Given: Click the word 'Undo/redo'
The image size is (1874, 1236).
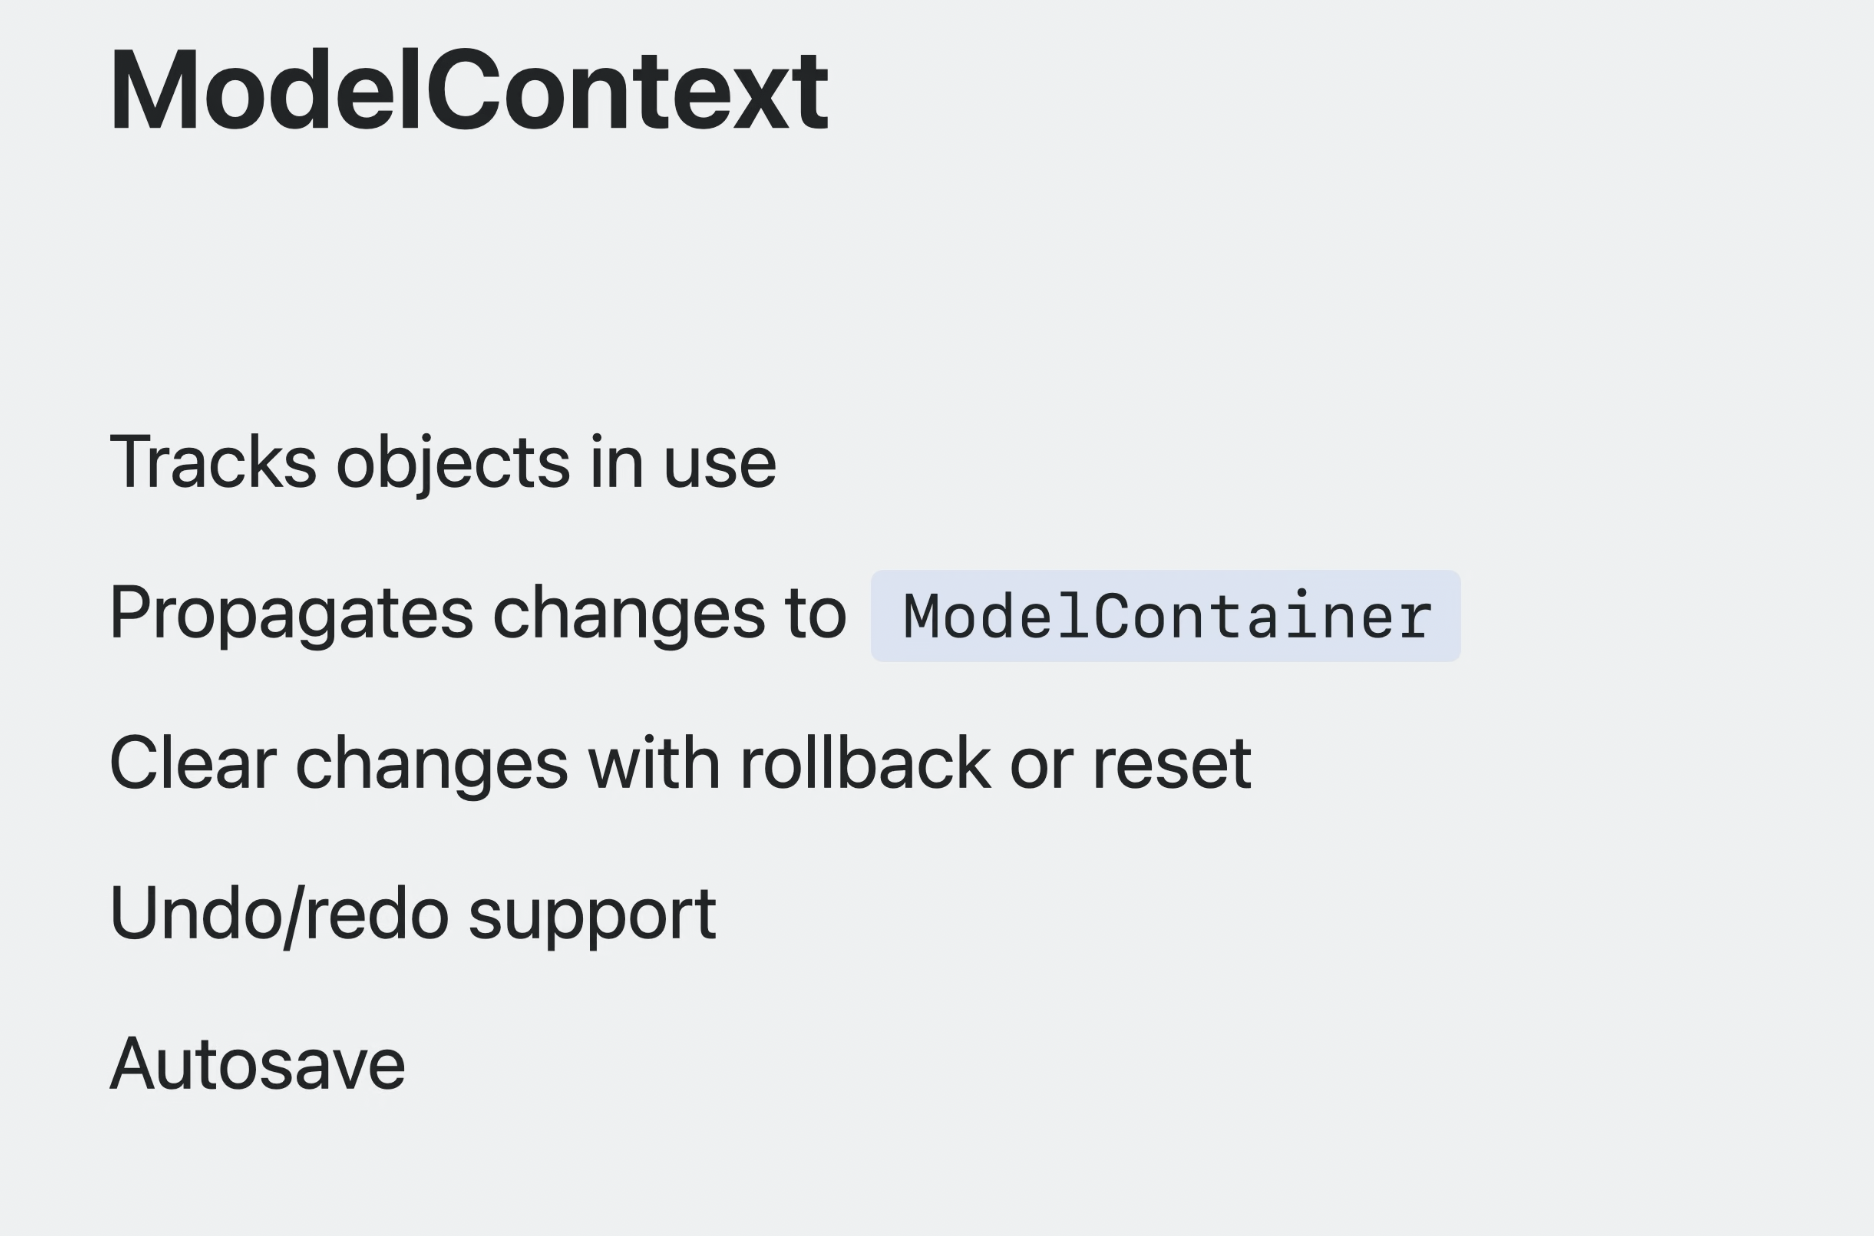Looking at the screenshot, I should [279, 915].
